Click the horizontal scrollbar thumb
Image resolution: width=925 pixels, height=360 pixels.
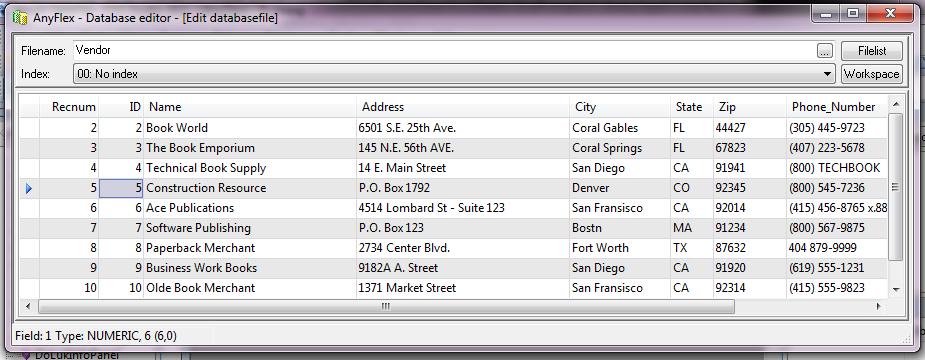(386, 306)
